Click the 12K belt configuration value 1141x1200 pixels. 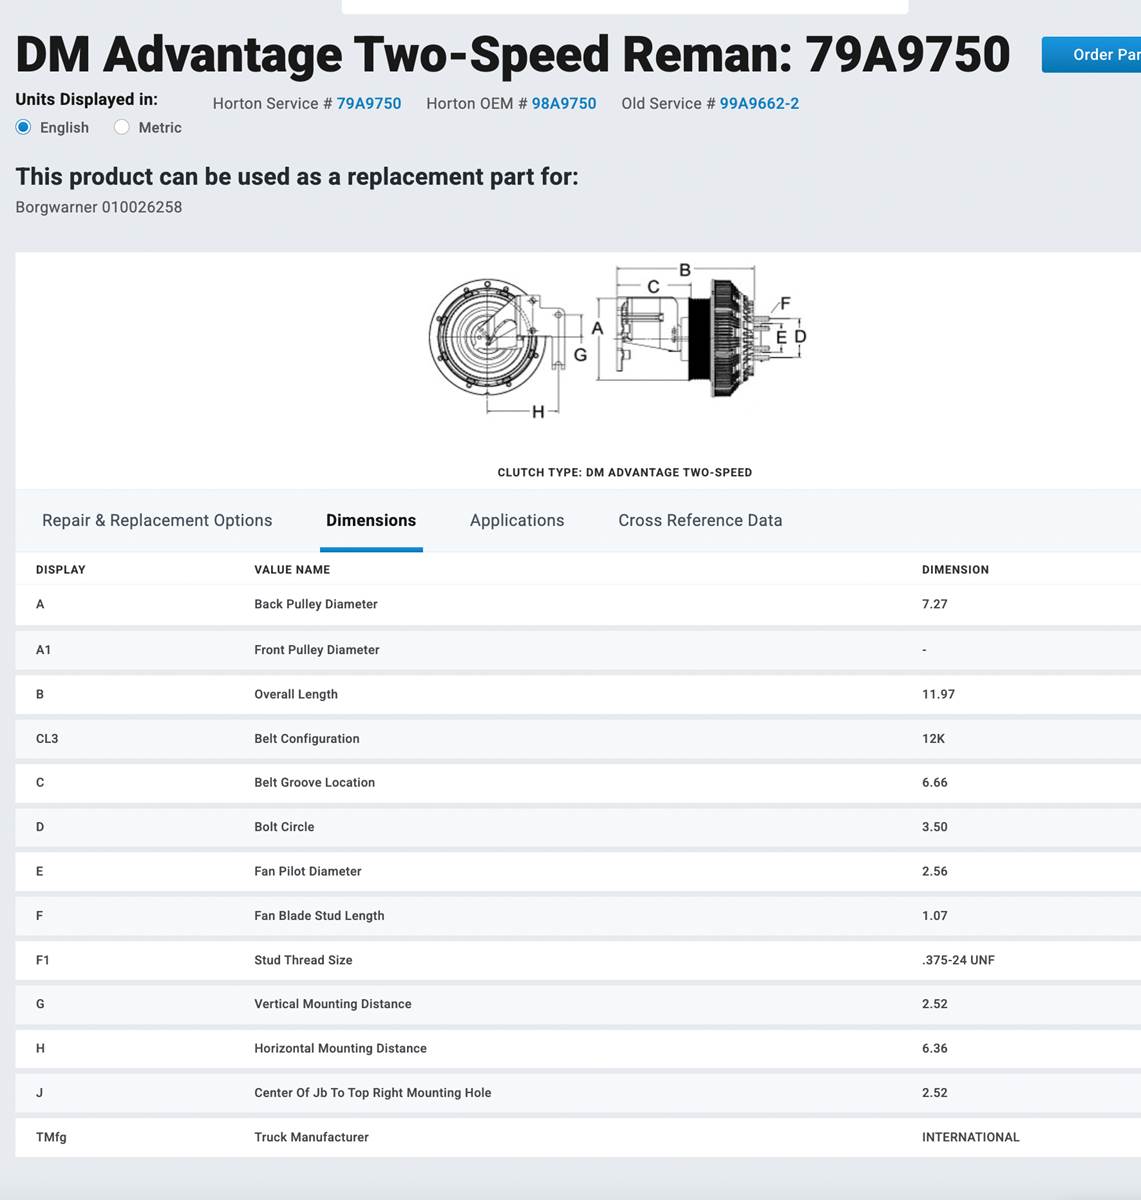(933, 739)
